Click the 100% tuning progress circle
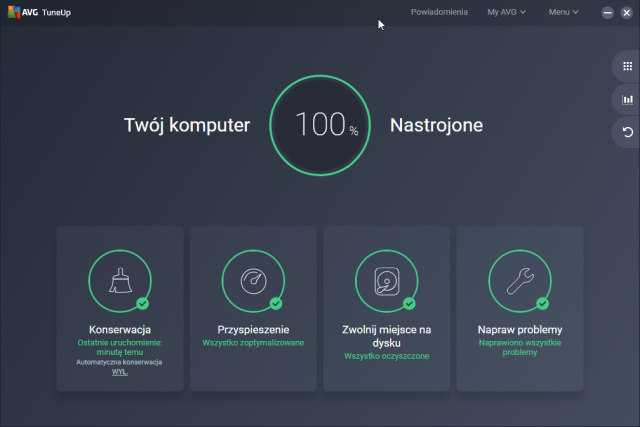This screenshot has width=640, height=427. (x=320, y=125)
